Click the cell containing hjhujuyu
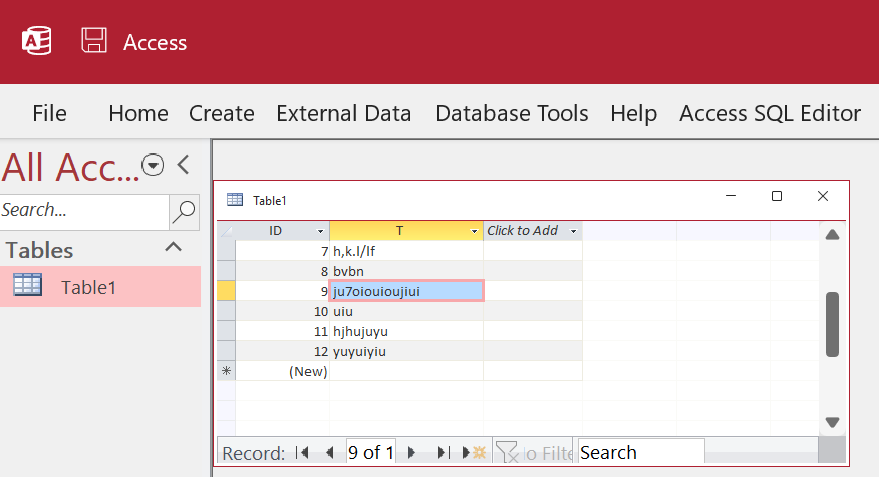The image size is (879, 477). click(x=406, y=331)
